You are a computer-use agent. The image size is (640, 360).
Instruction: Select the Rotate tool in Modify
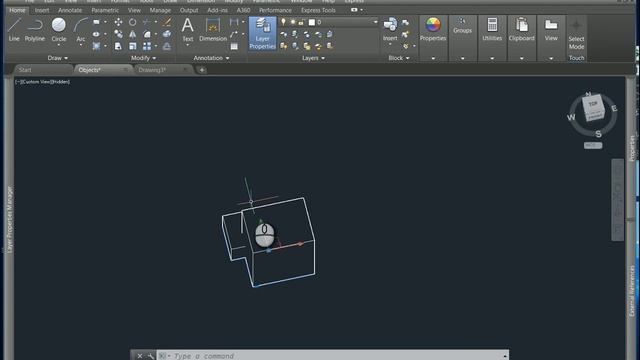point(133,22)
